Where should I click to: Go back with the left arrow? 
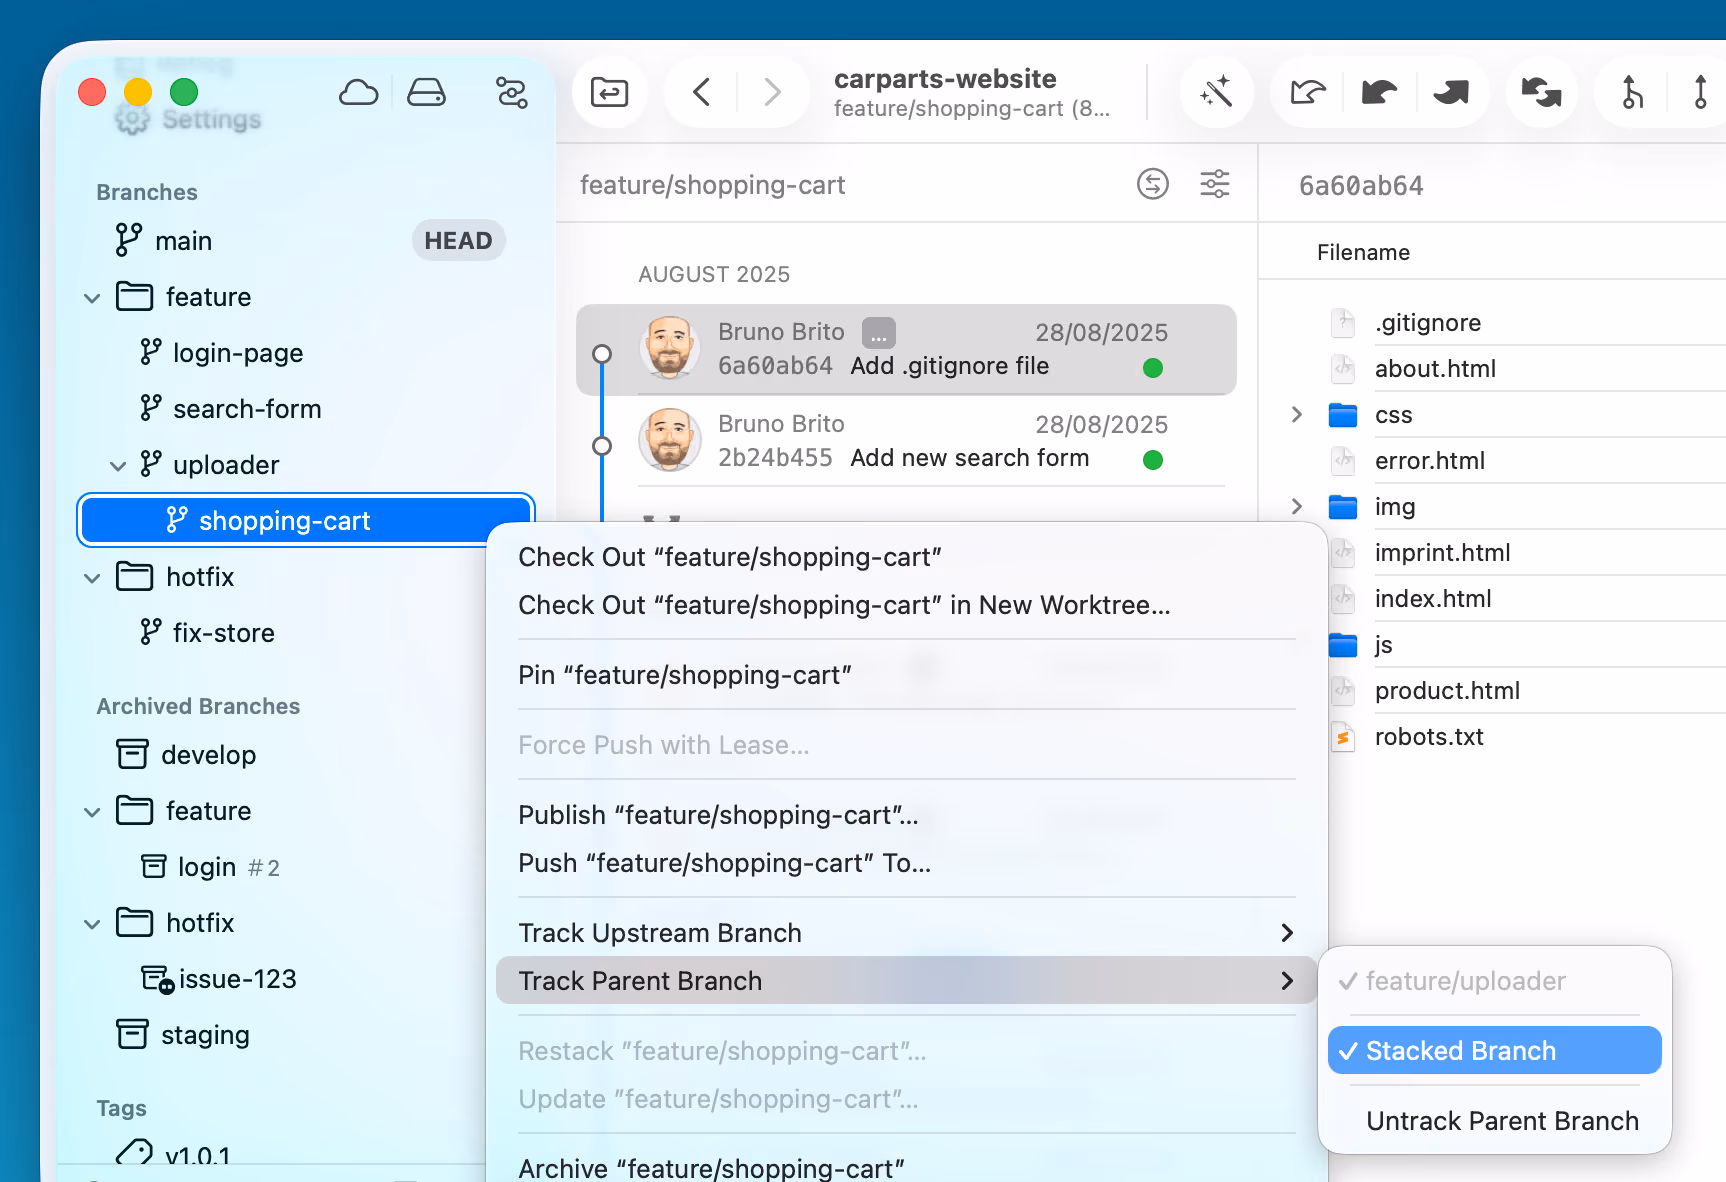702,93
